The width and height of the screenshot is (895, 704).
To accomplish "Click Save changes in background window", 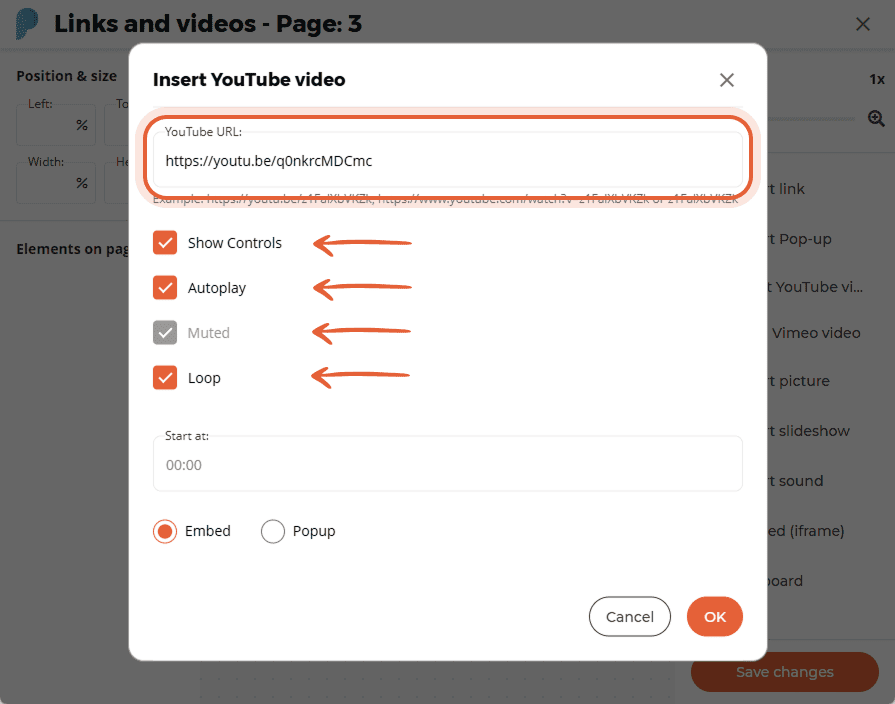I will pyautogui.click(x=785, y=672).
